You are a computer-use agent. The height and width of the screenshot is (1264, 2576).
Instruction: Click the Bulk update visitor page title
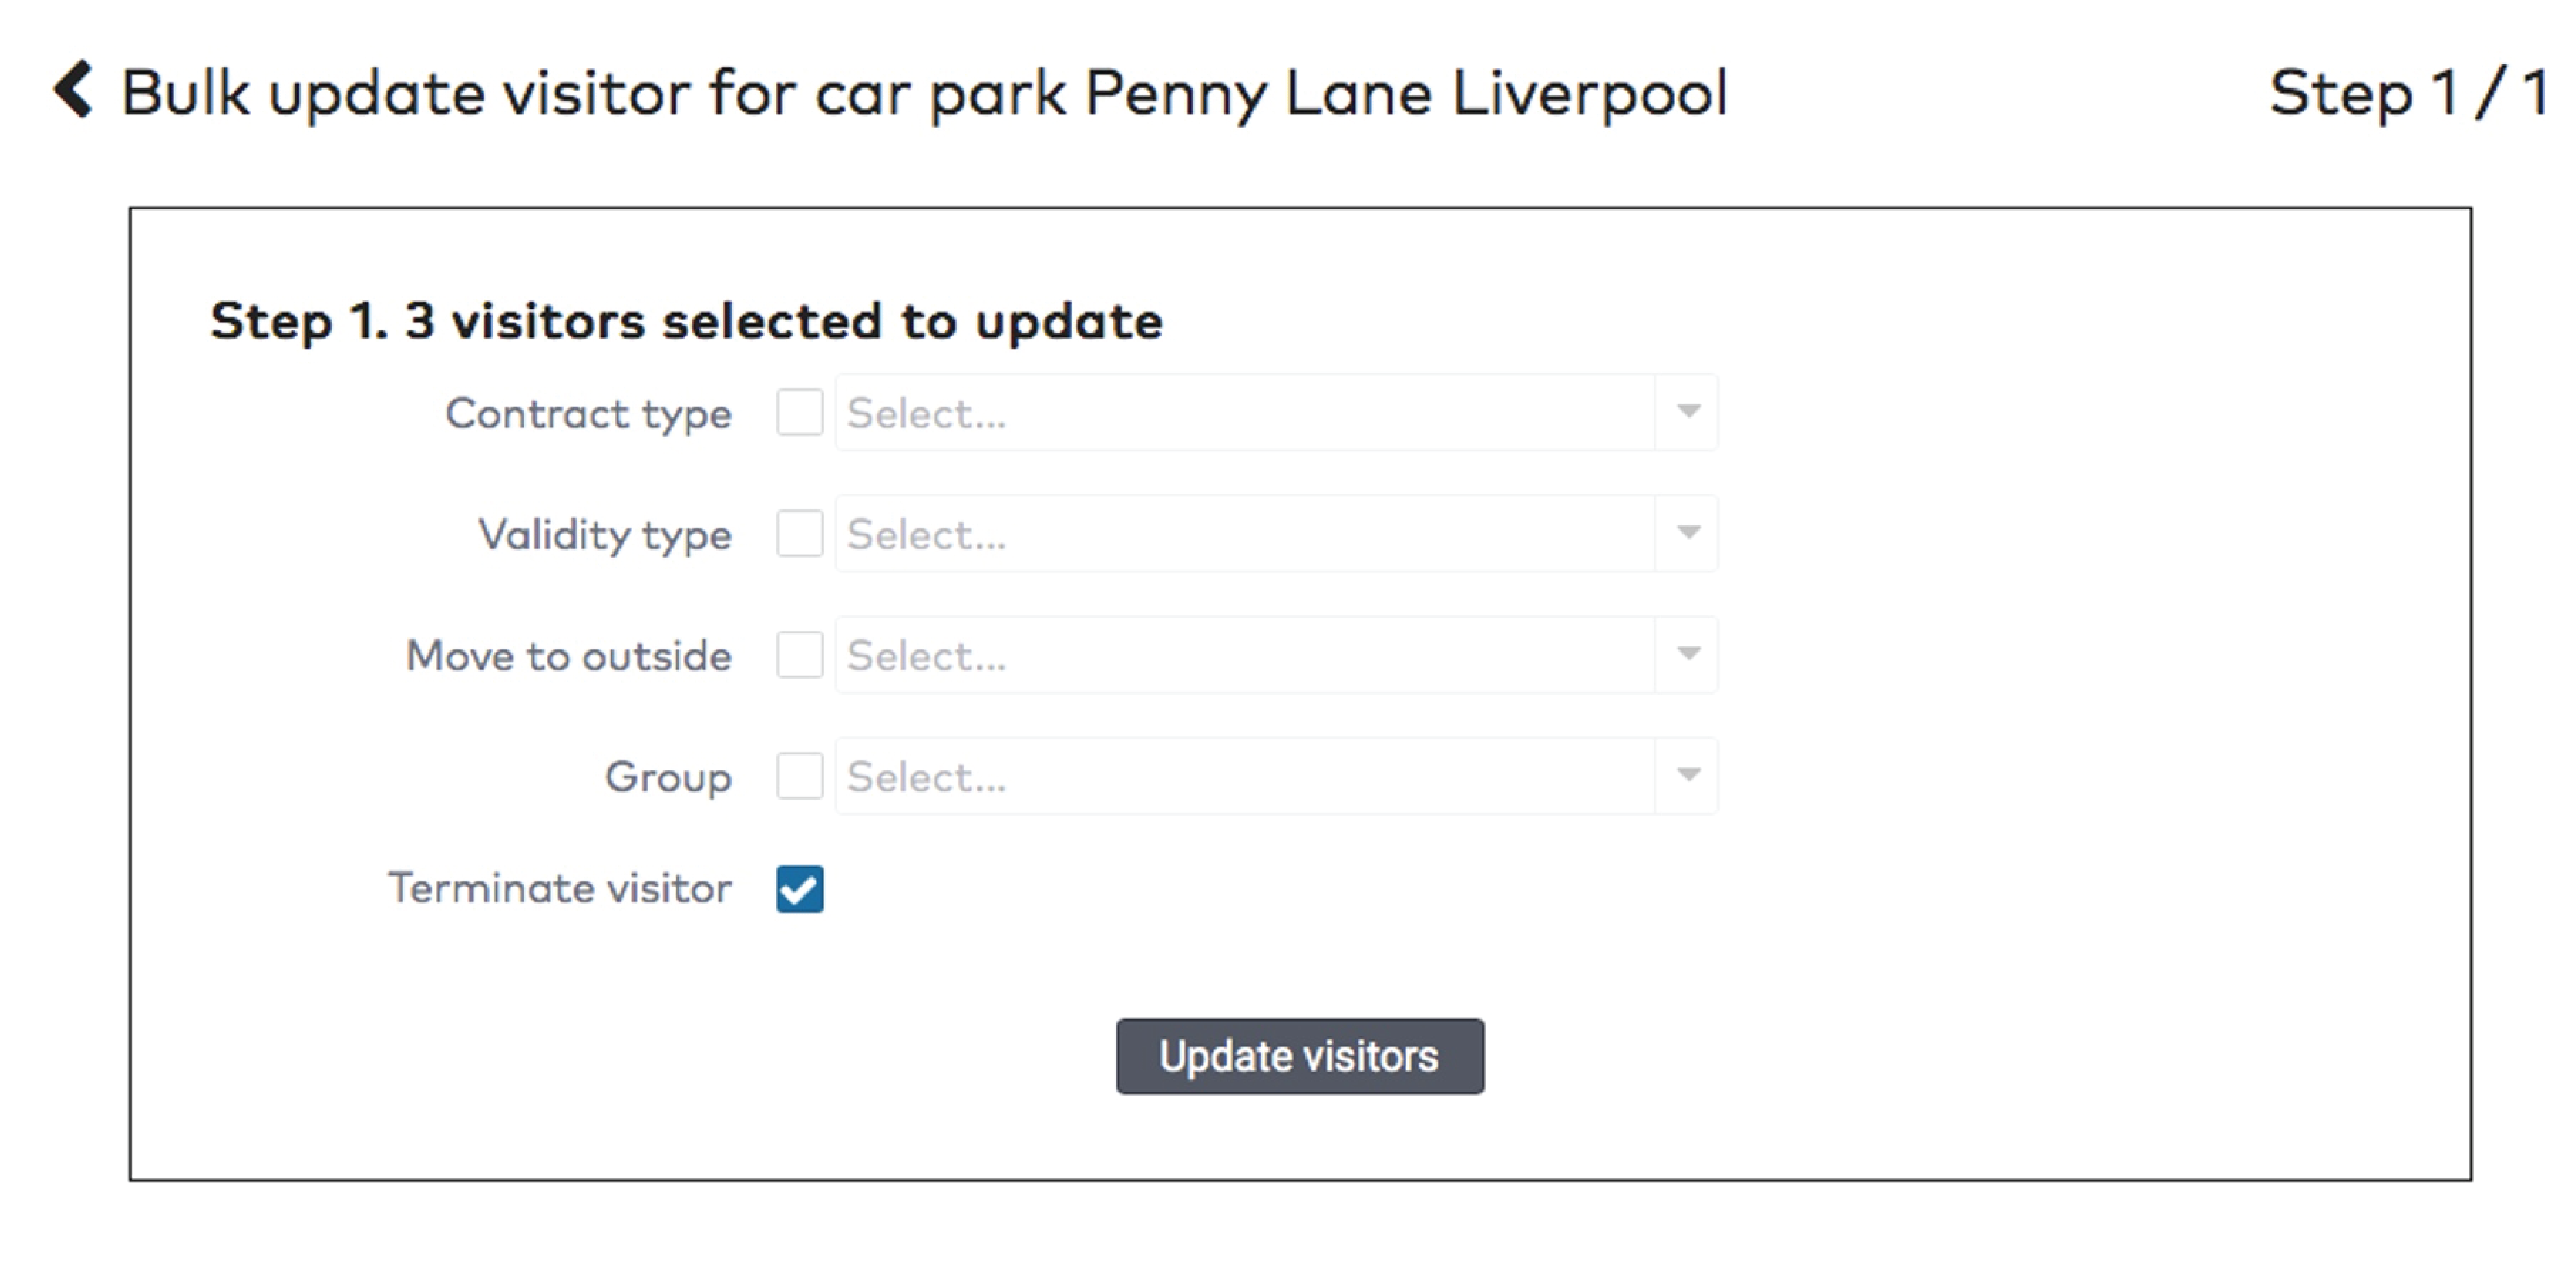tap(924, 94)
